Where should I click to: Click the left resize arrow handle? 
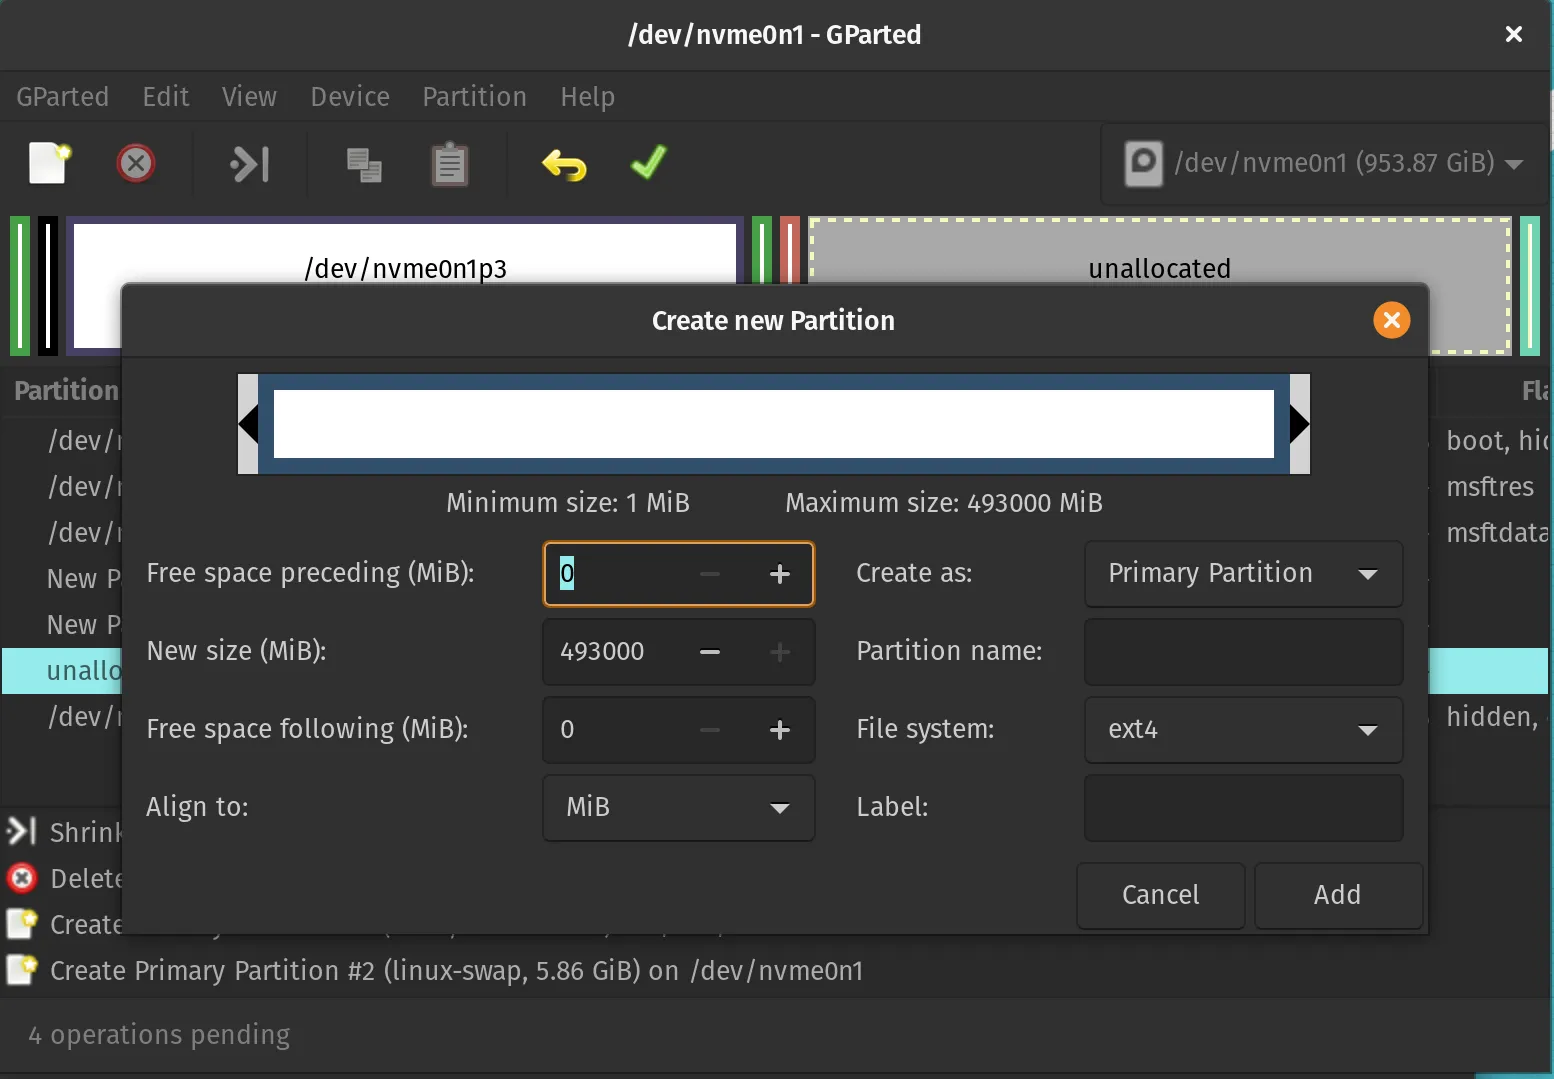pyautogui.click(x=248, y=424)
